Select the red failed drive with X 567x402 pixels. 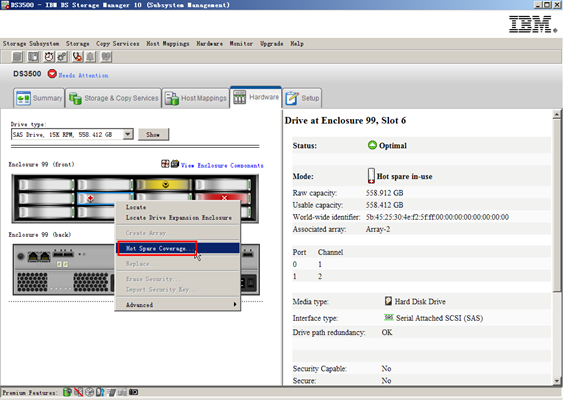tap(223, 198)
